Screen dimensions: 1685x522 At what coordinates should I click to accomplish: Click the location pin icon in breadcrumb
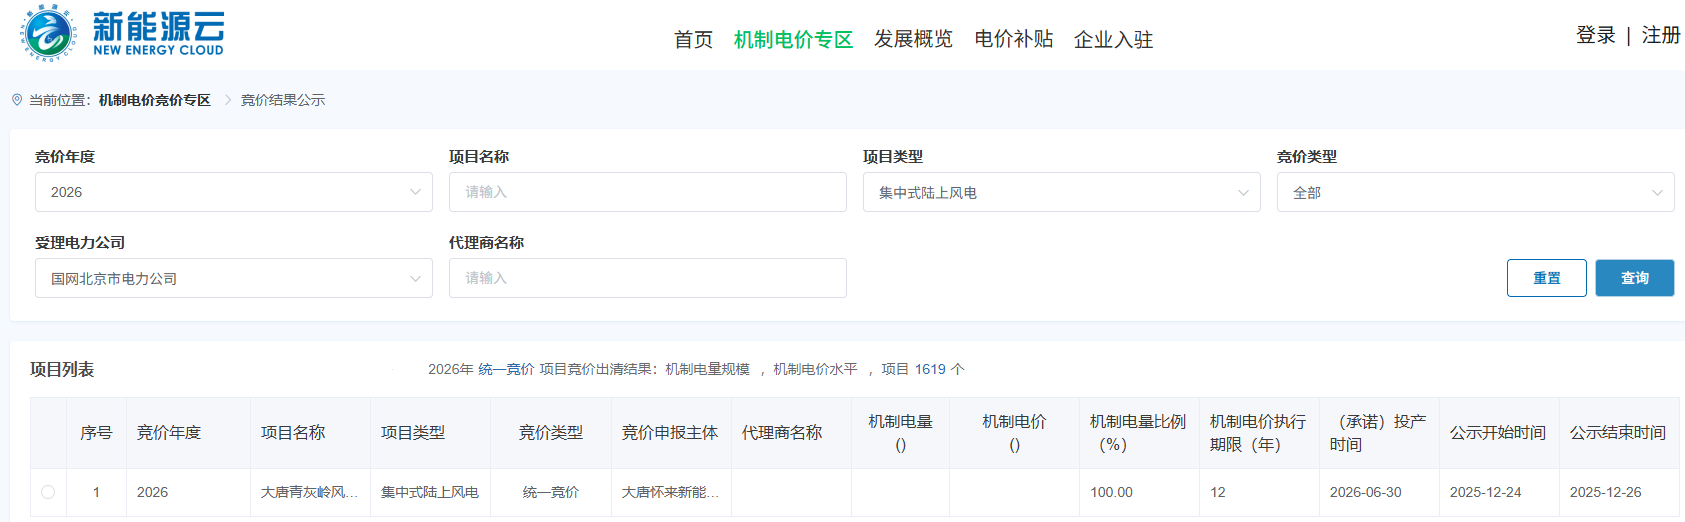click(x=17, y=100)
